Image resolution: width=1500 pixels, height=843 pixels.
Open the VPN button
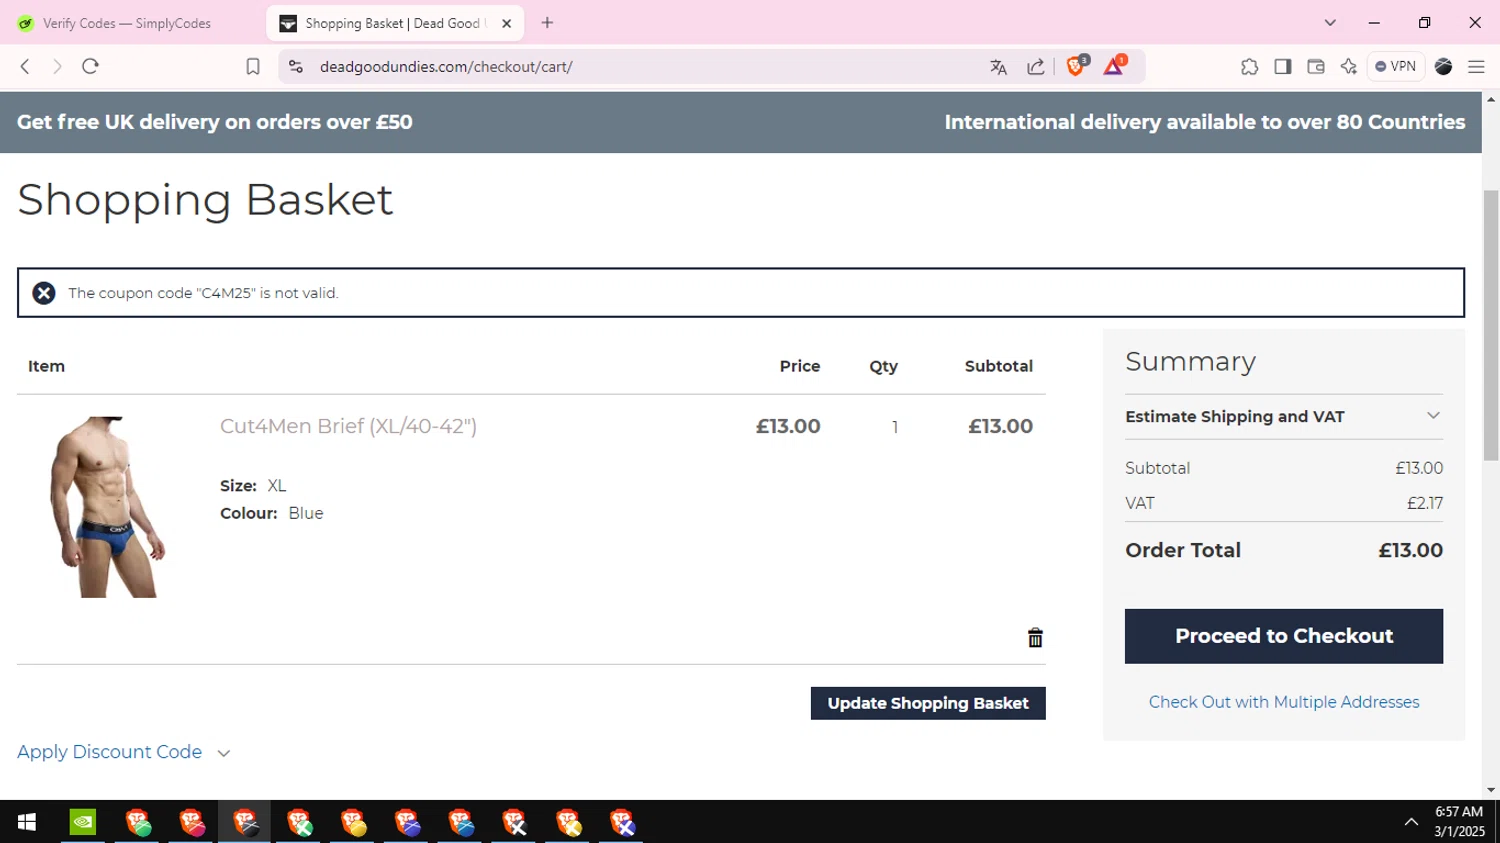[x=1396, y=66]
